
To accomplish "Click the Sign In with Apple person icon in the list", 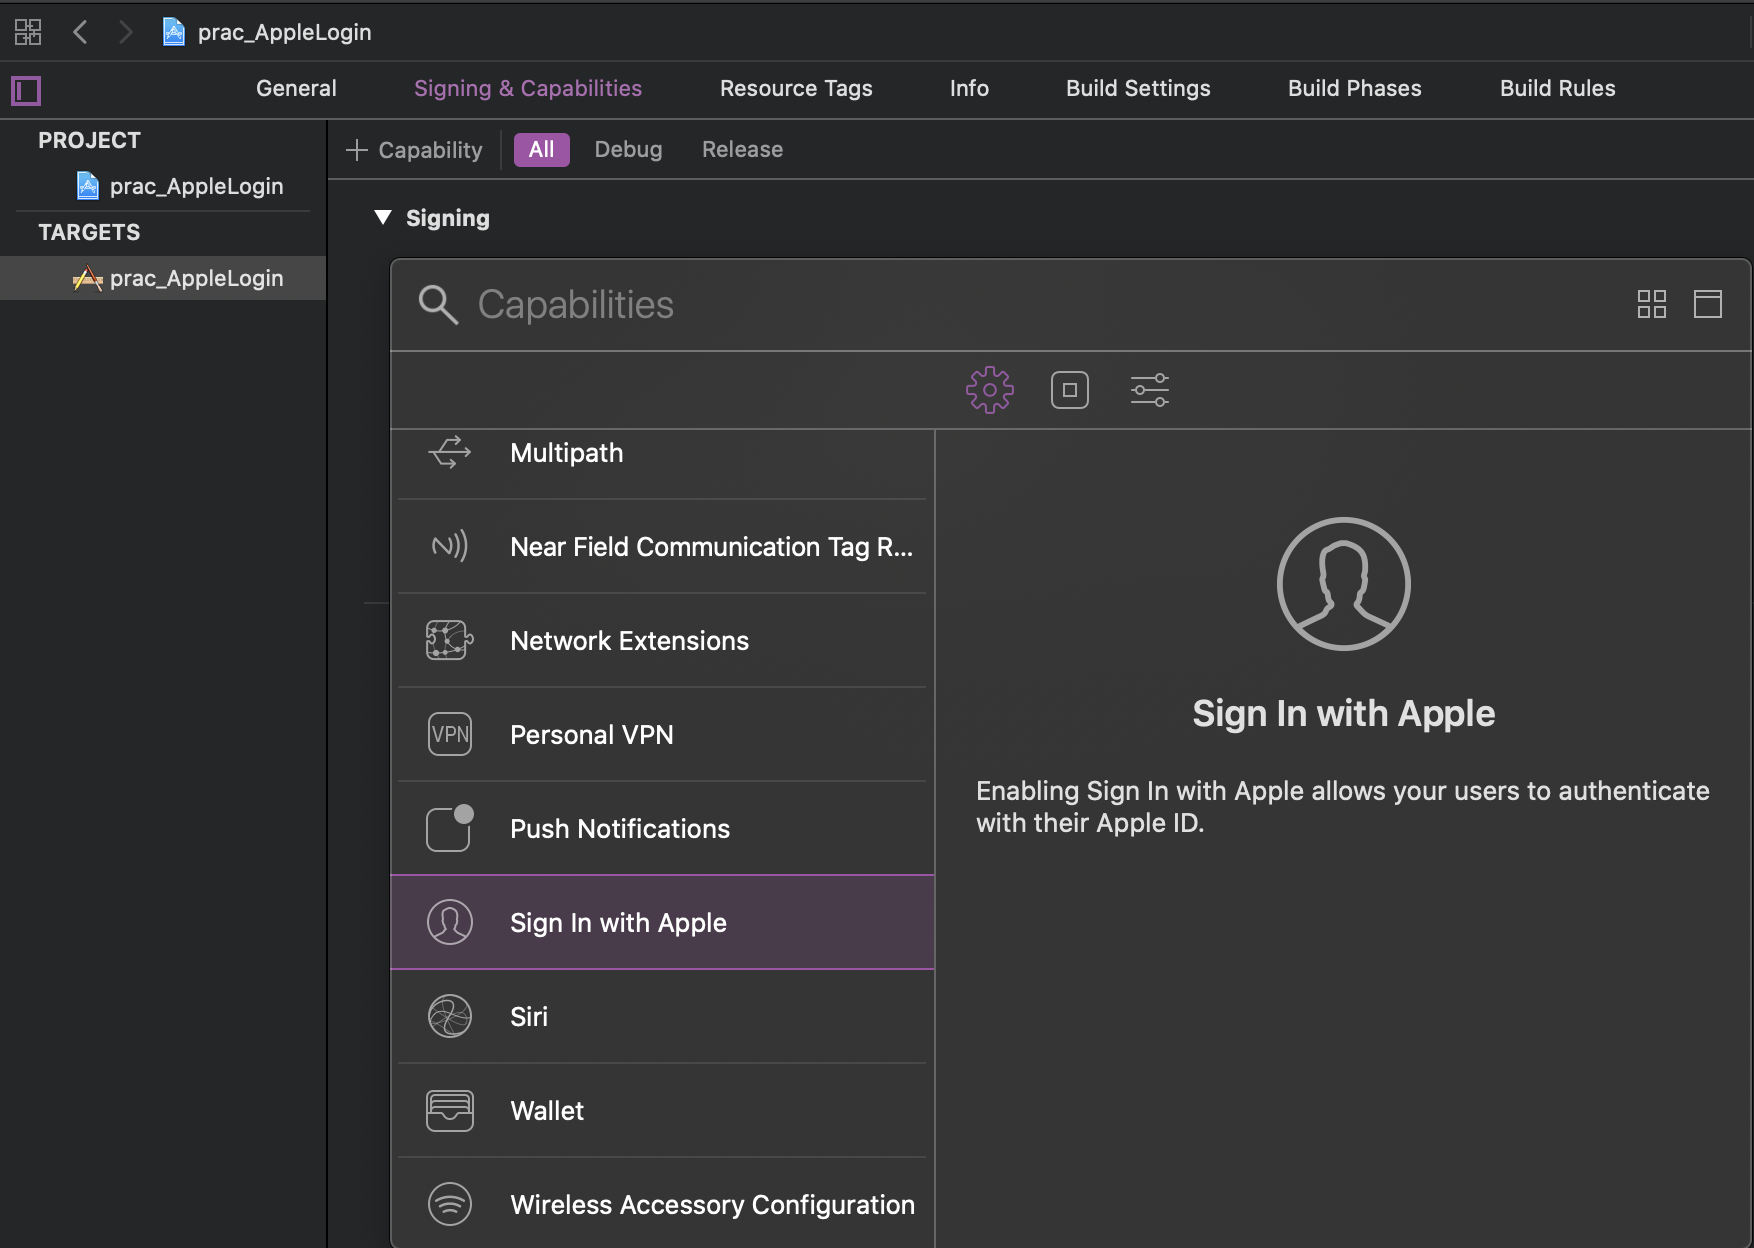I will (450, 922).
